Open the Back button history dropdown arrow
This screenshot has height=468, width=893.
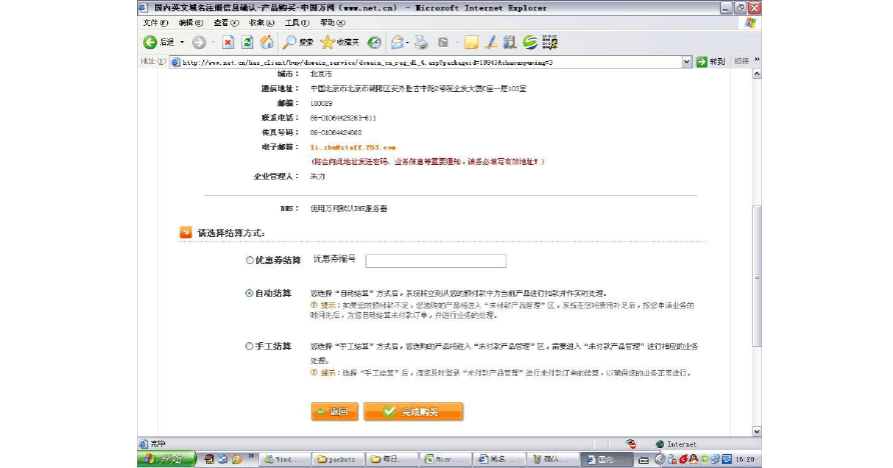pos(183,42)
